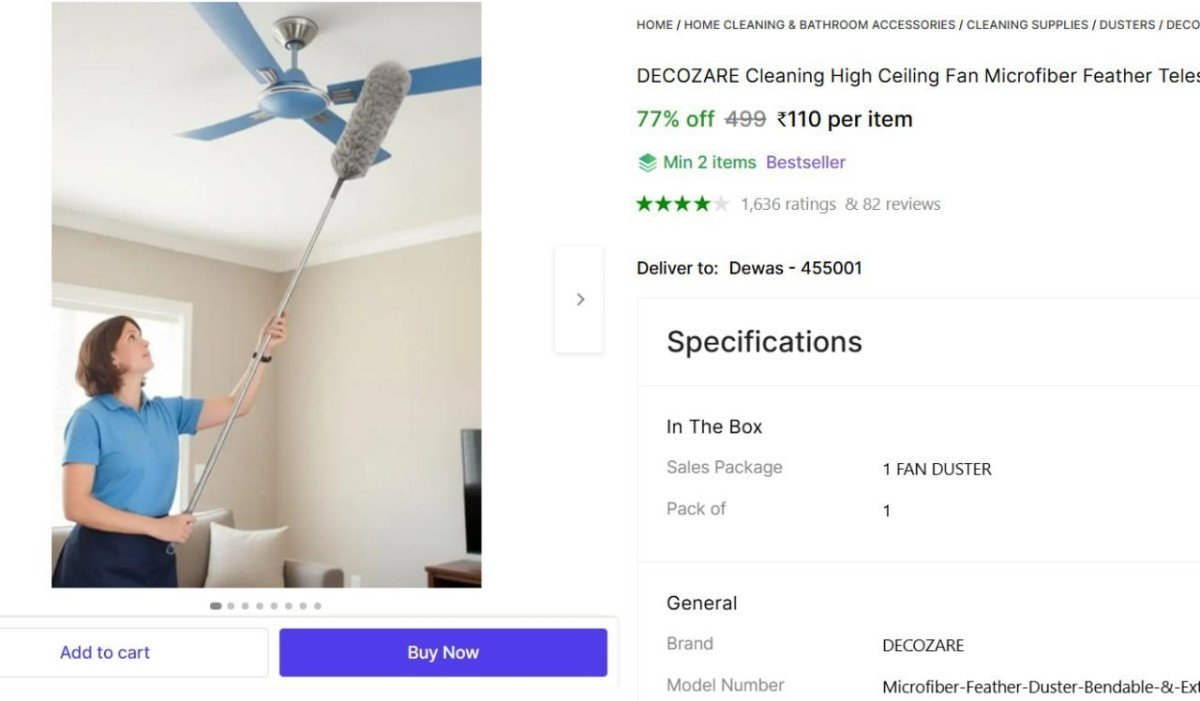Viewport: 1200px width, 701px height.
Task: Open the Cleaning Supplies breadcrumb
Action: (x=1027, y=25)
